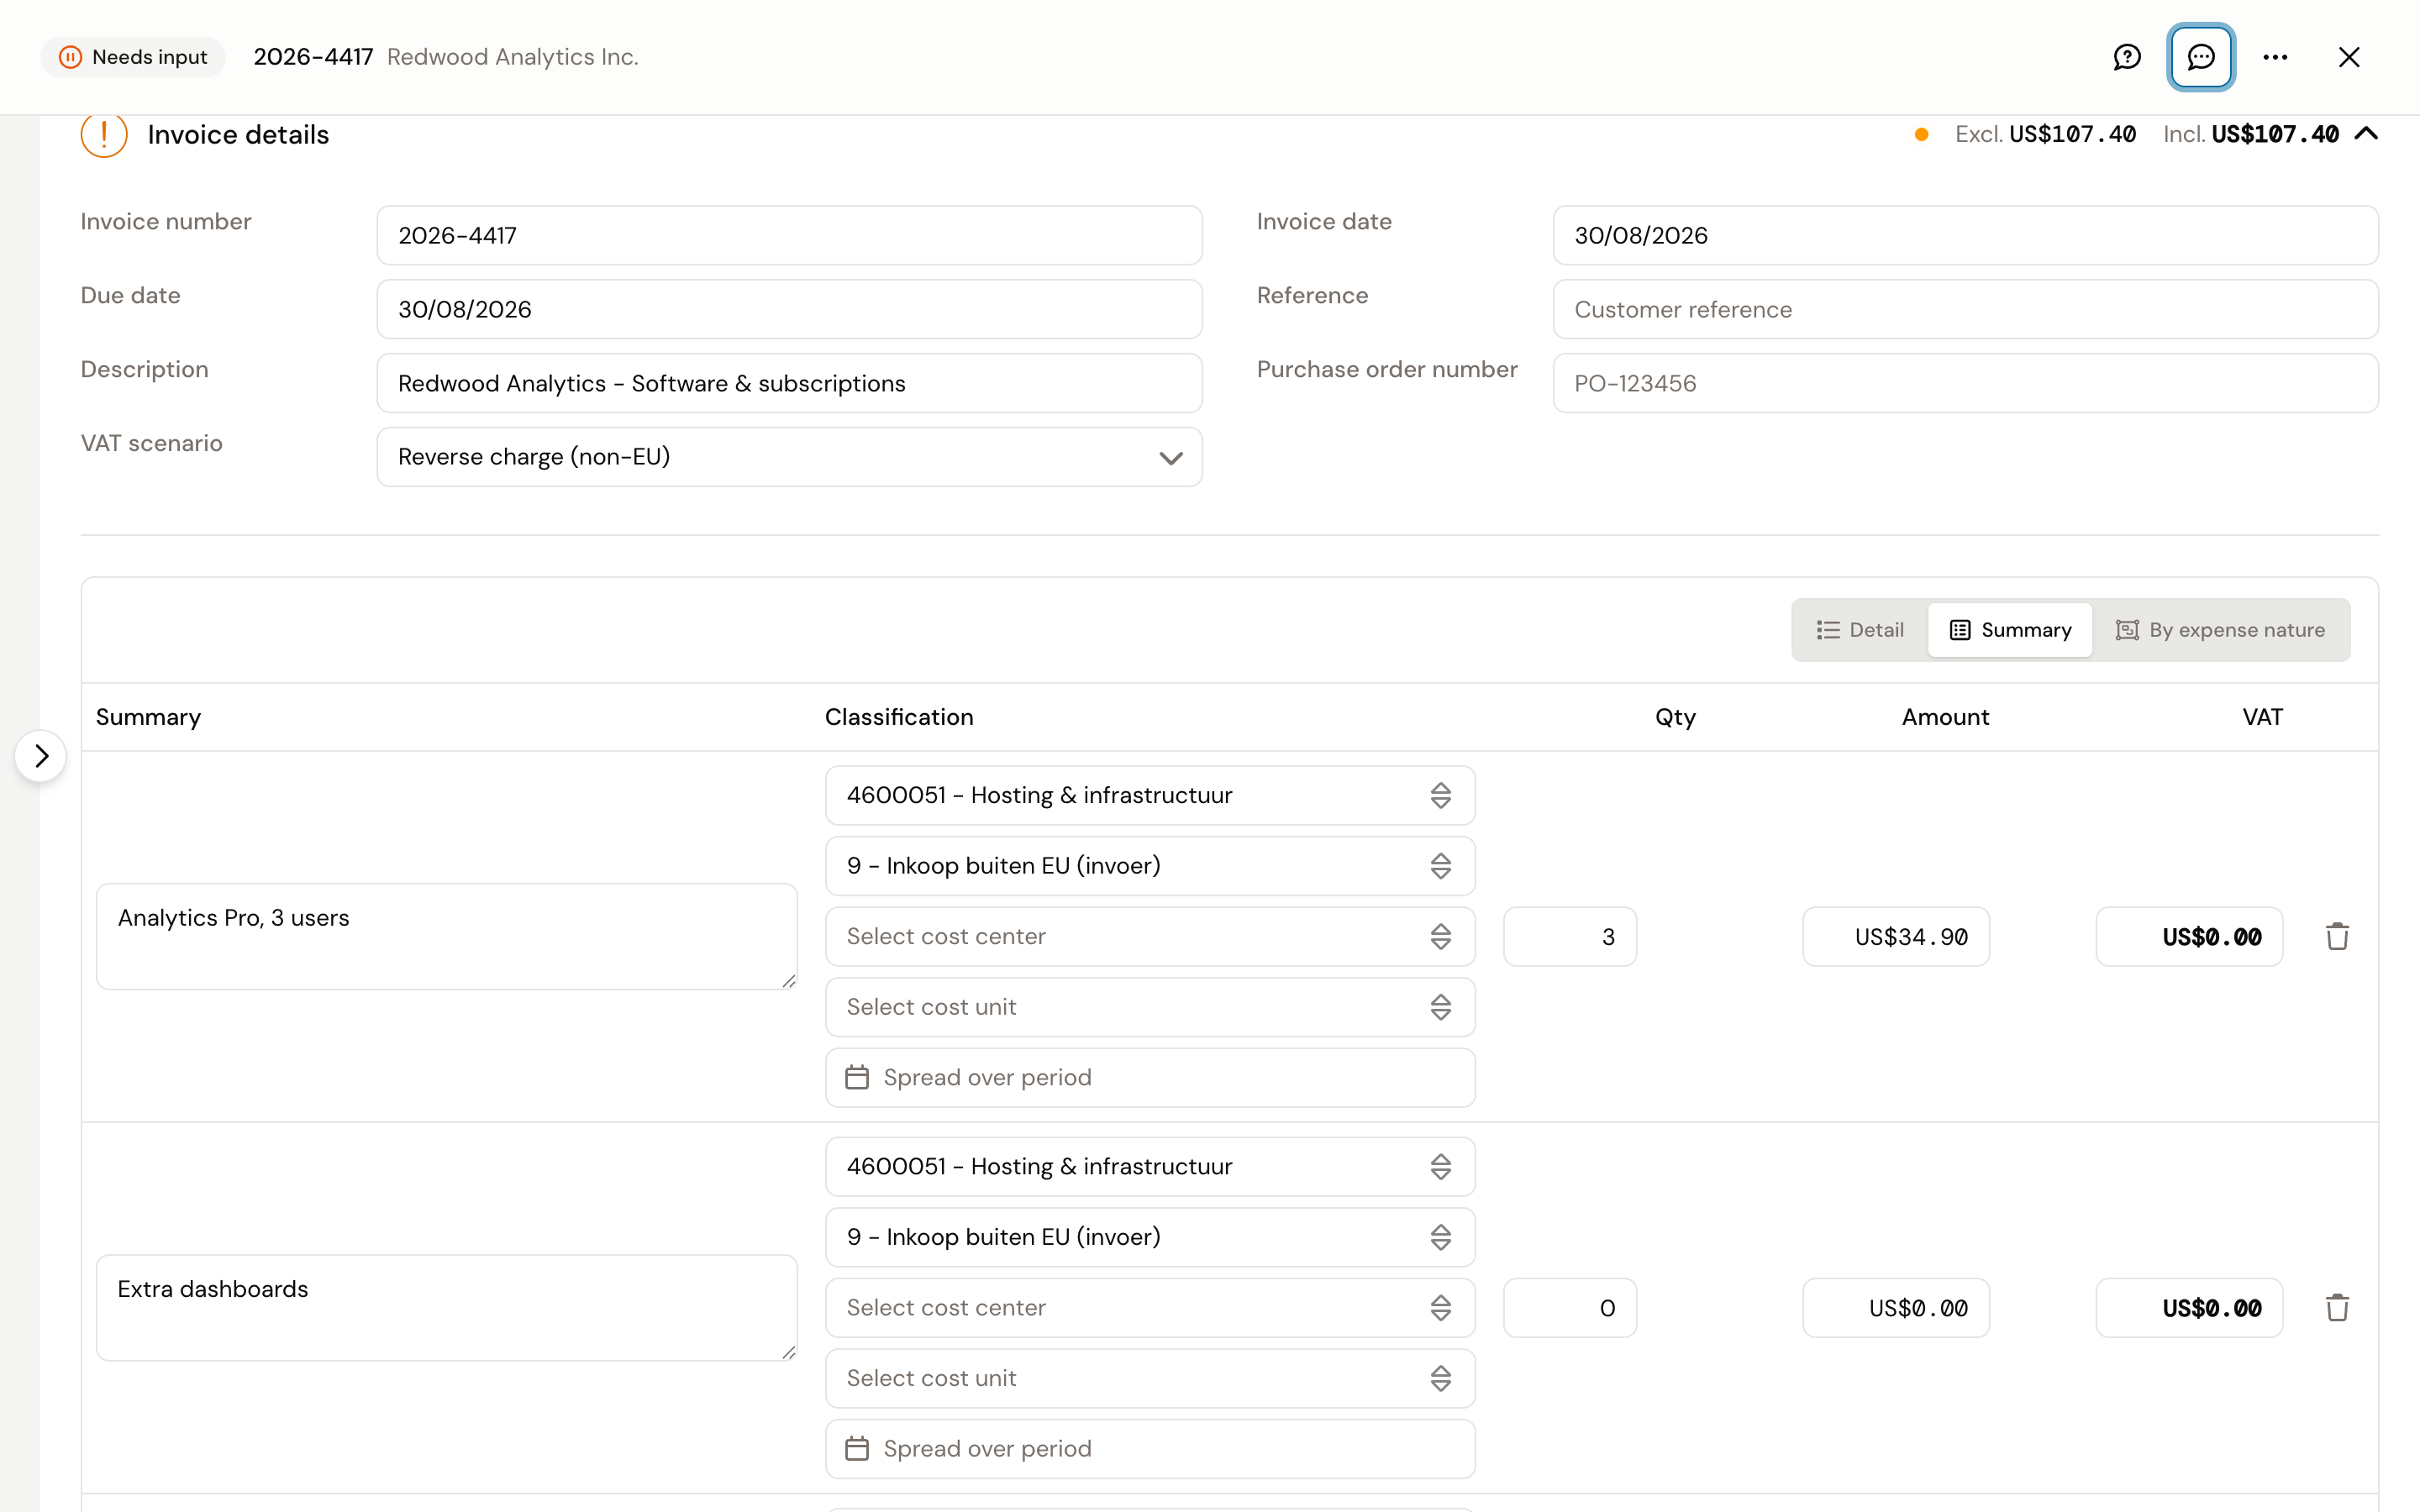Click the Customer reference field

[1965, 309]
